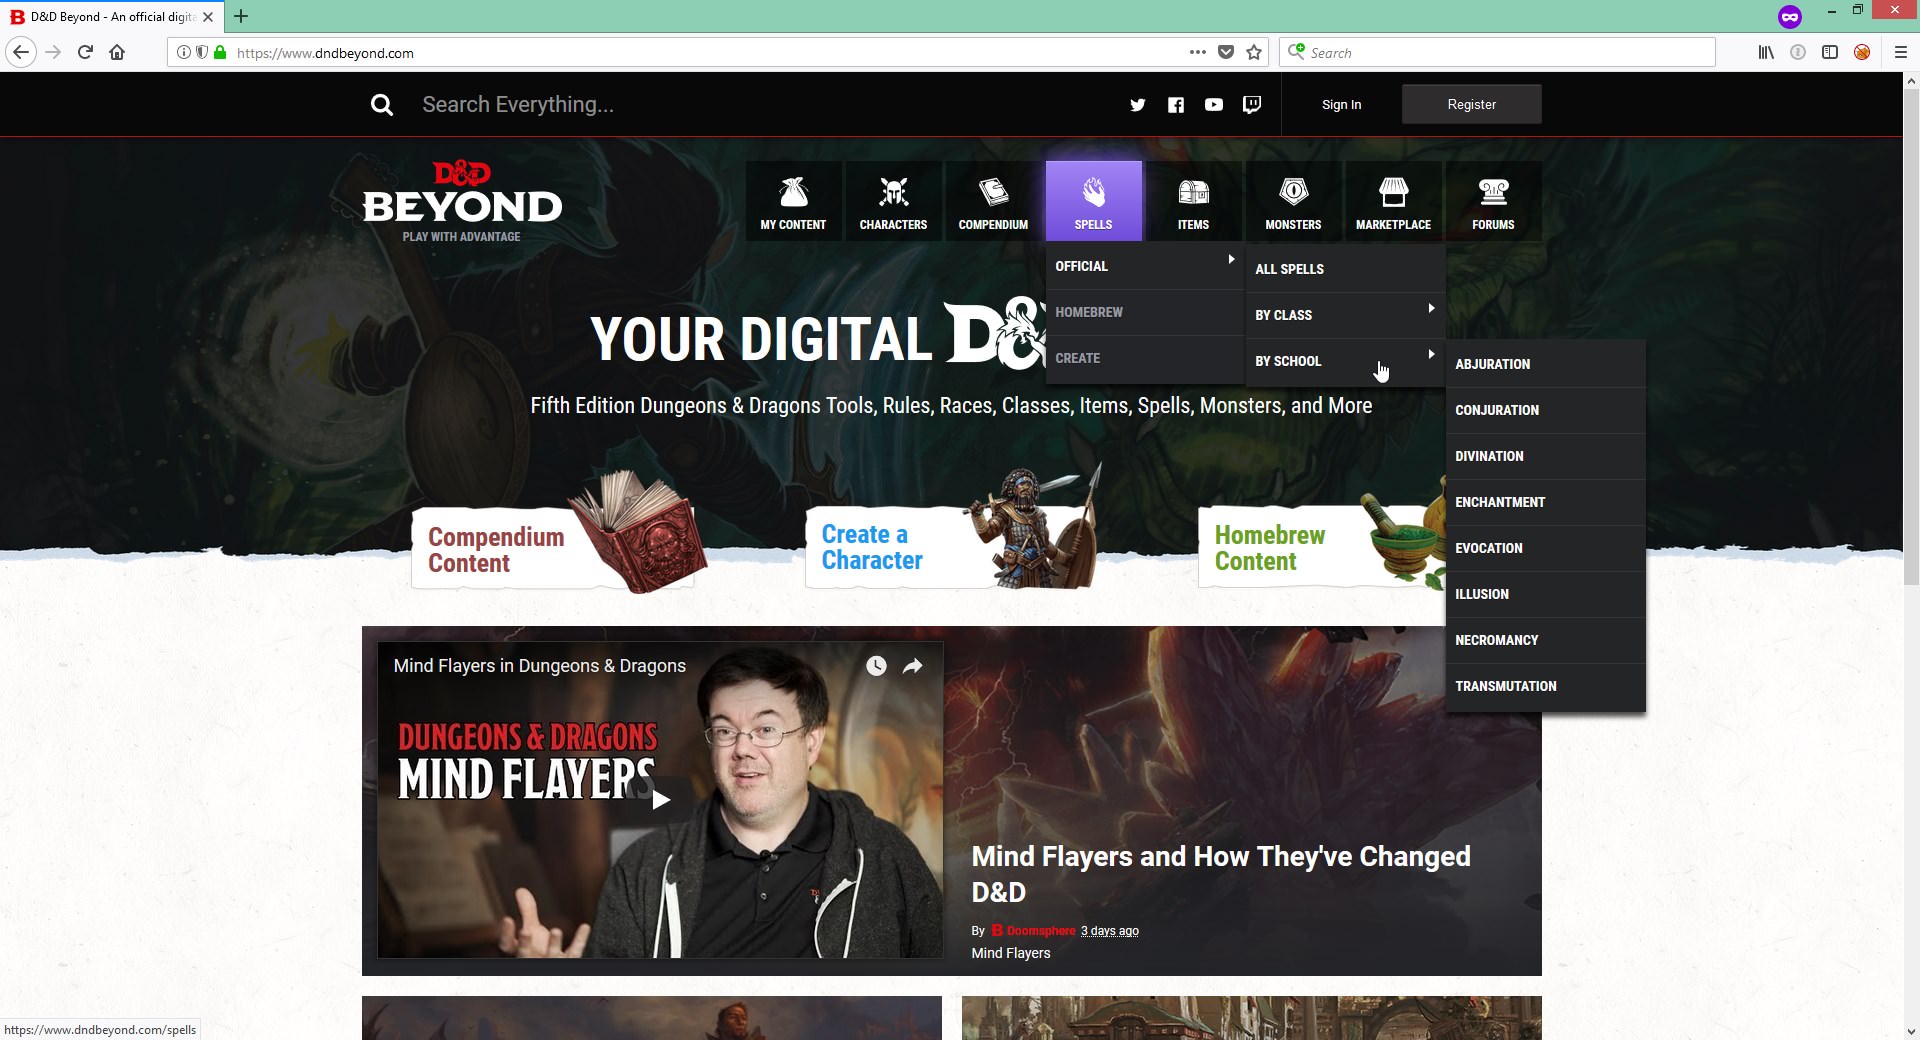Expand the By Class submenu arrow

click(1431, 308)
